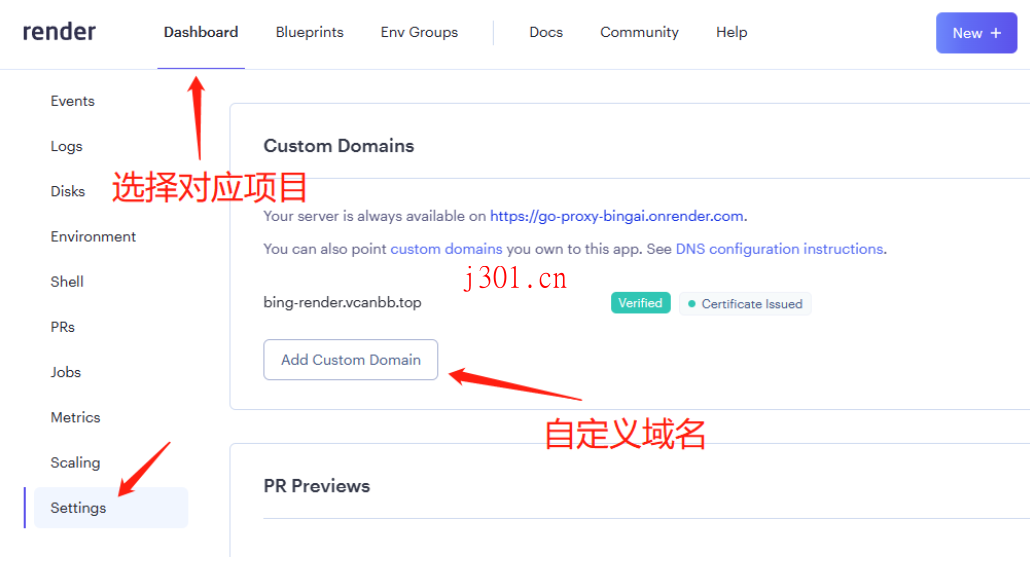Click the Add Custom Domain button
The width and height of the screenshot is (1030, 572).
351,360
